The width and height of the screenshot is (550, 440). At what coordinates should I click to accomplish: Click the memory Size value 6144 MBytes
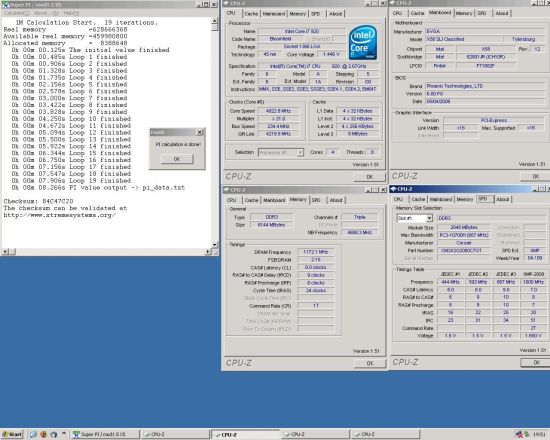(271, 225)
